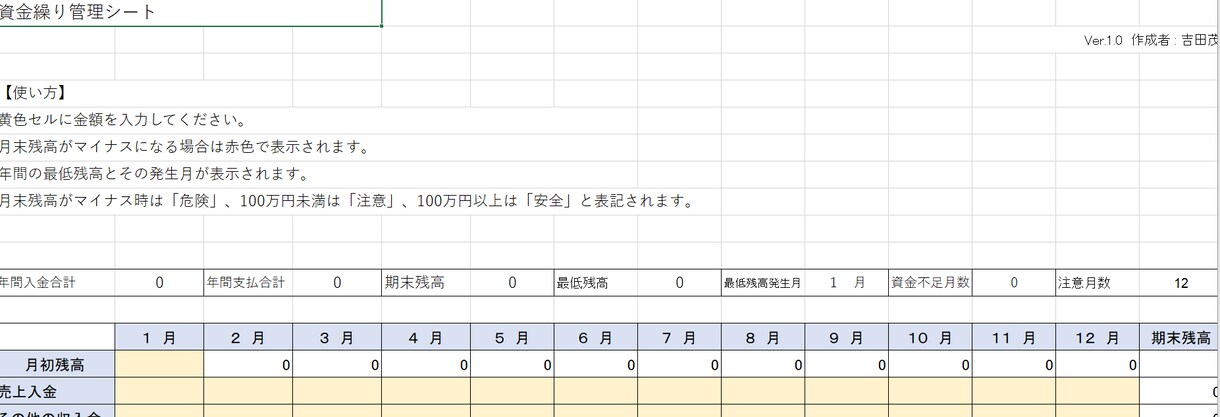Click the 年間支払合計 label

click(246, 283)
